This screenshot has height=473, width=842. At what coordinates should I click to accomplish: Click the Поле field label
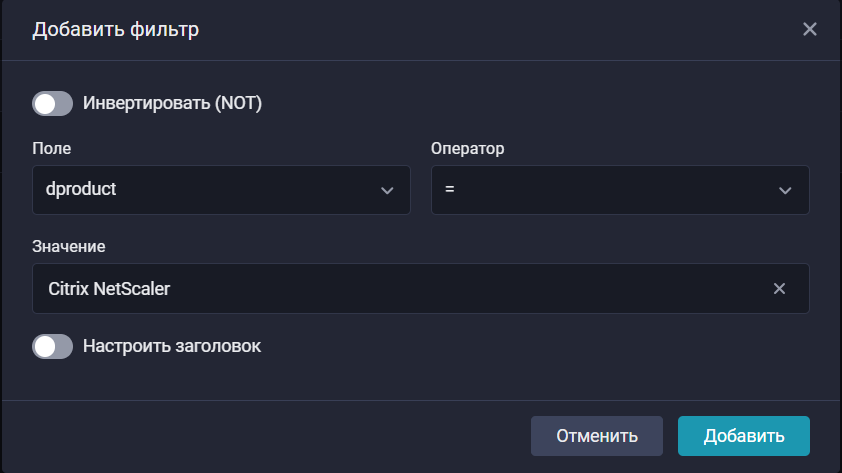[x=52, y=149]
